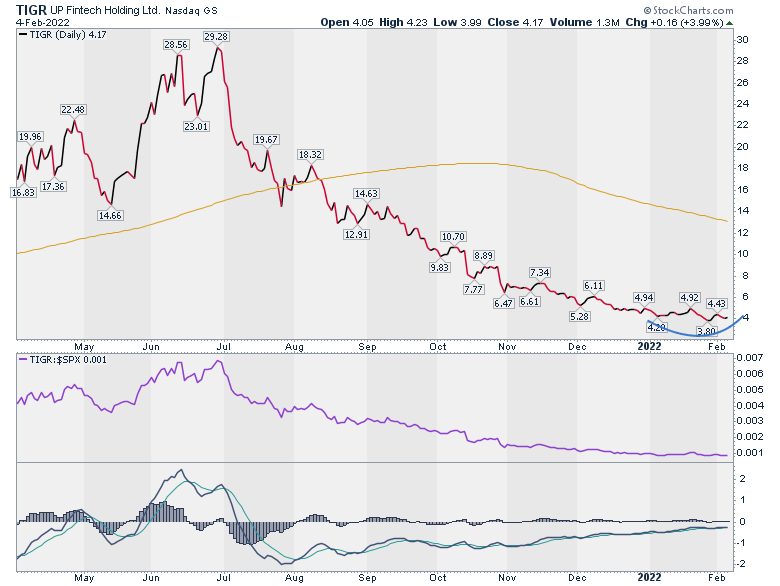Click the UP Fintech Holding Ltd. name
Image resolution: width=780 pixels, height=586 pixels.
(105, 10)
